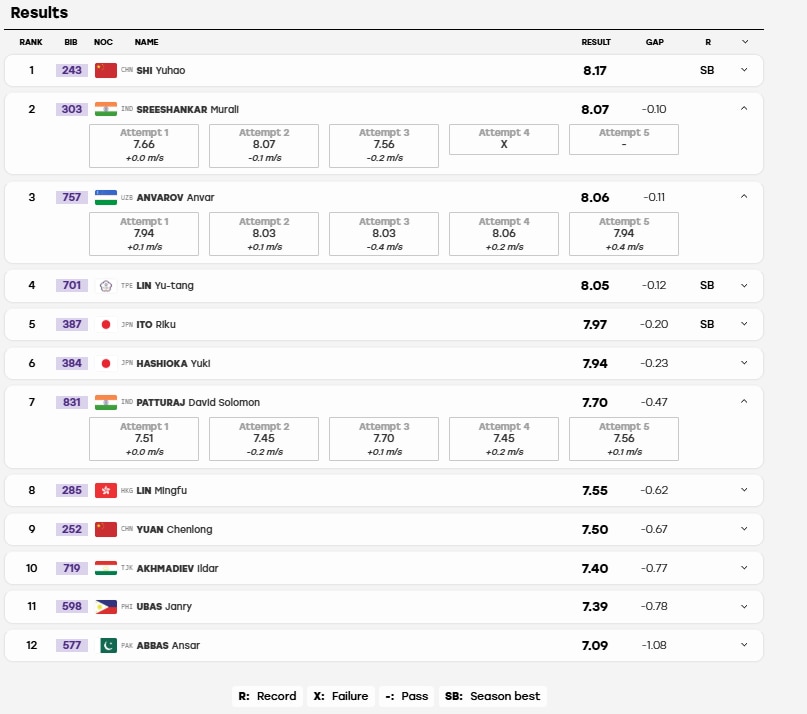Image resolution: width=807 pixels, height=714 pixels.
Task: Click the Tajikistan flag beside AKHMADIEV Ildar
Action: 106,568
